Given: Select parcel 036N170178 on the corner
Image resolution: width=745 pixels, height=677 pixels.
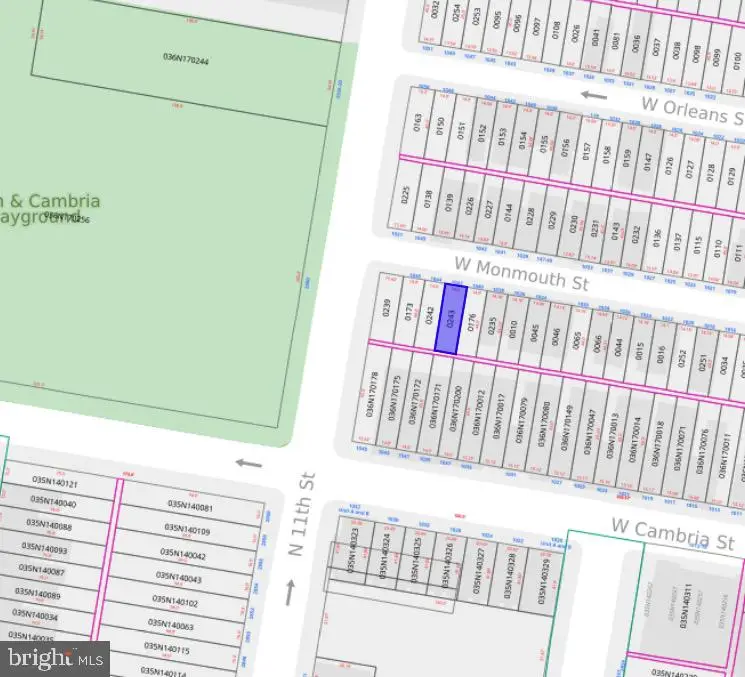Looking at the screenshot, I should coord(375,402).
